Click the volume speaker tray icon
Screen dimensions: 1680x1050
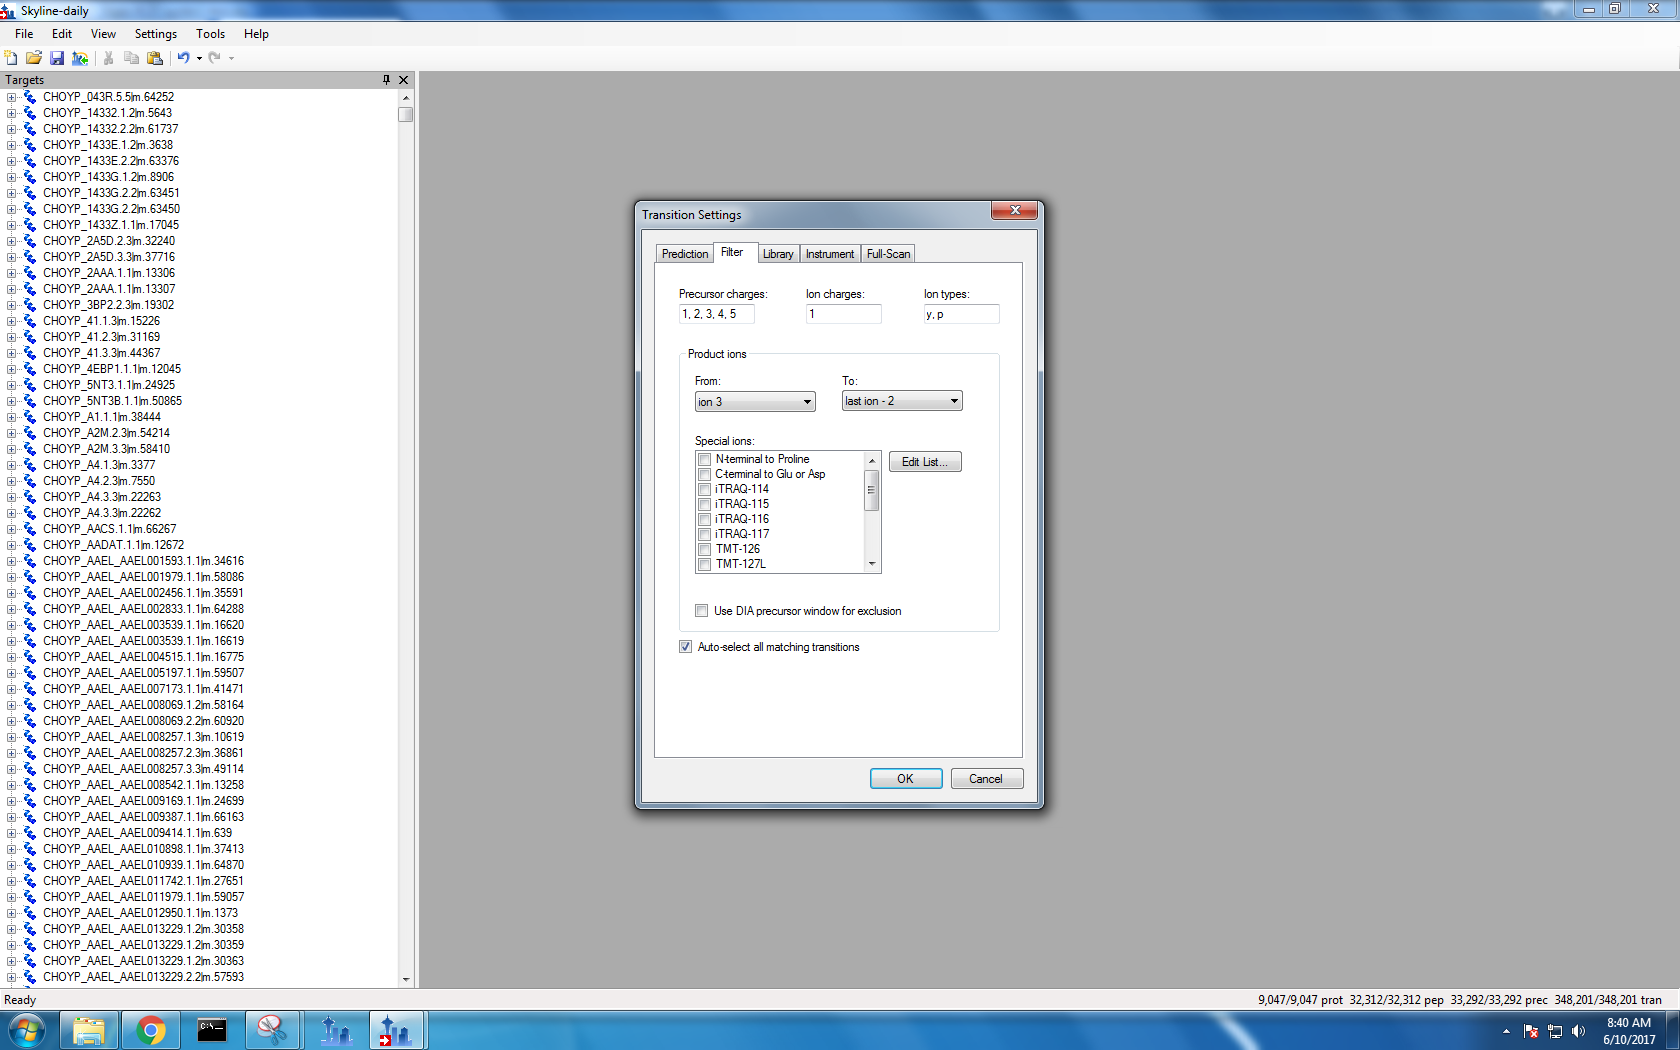1579,1031
